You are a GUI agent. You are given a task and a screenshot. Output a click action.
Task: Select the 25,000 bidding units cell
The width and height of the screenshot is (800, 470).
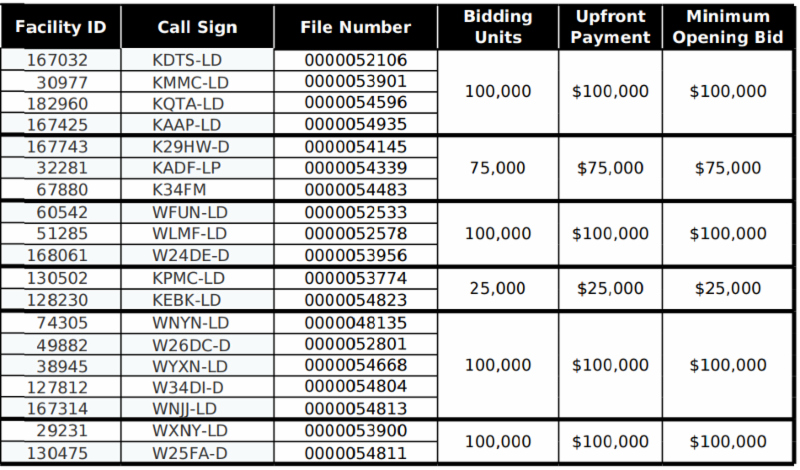[x=498, y=288]
